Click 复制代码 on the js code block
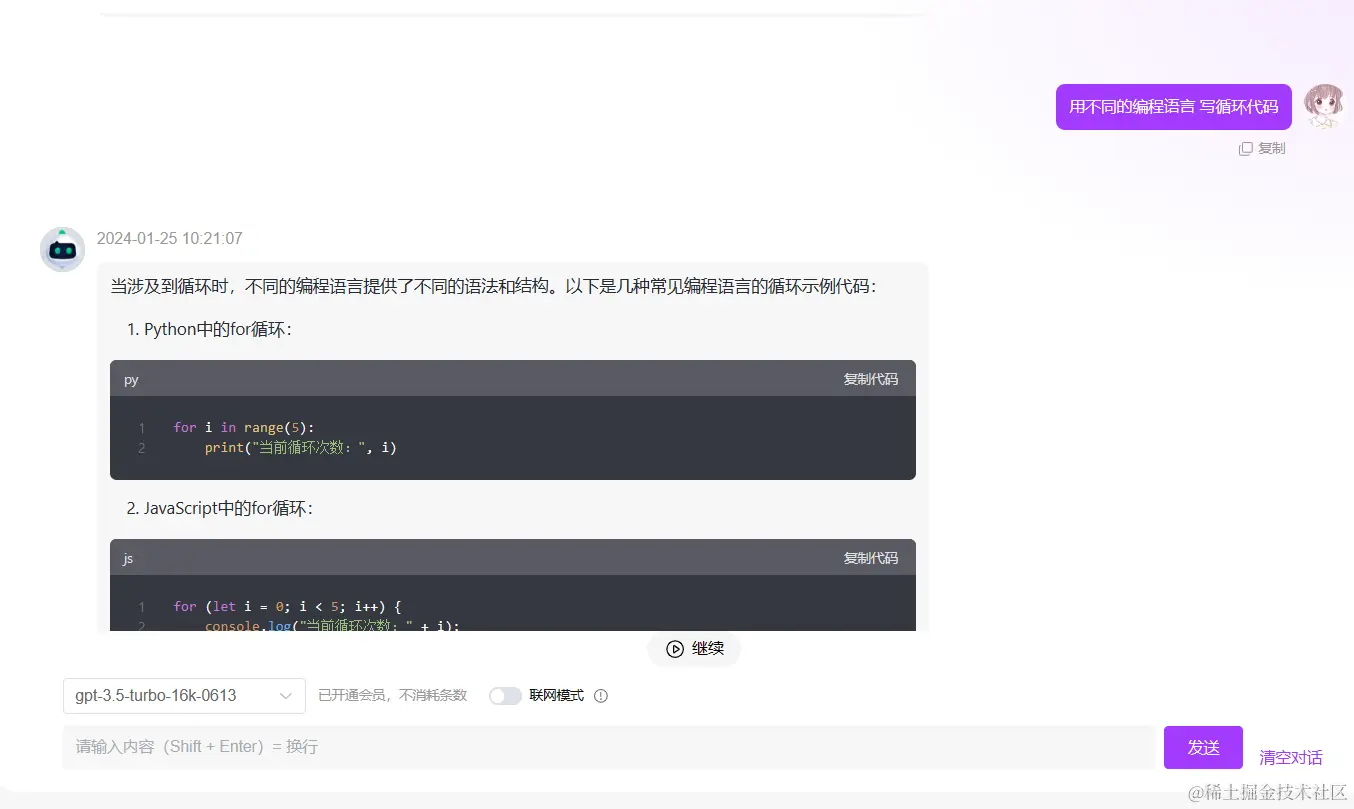 [870, 558]
